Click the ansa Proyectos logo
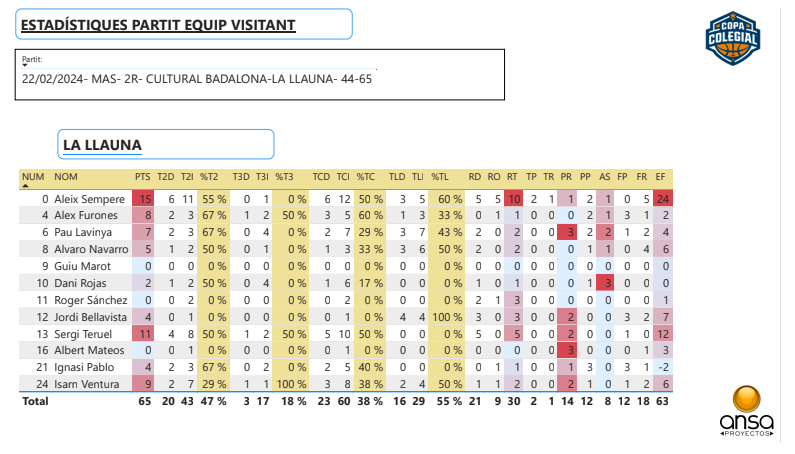Screen dimensions: 795x454 pos(747,411)
